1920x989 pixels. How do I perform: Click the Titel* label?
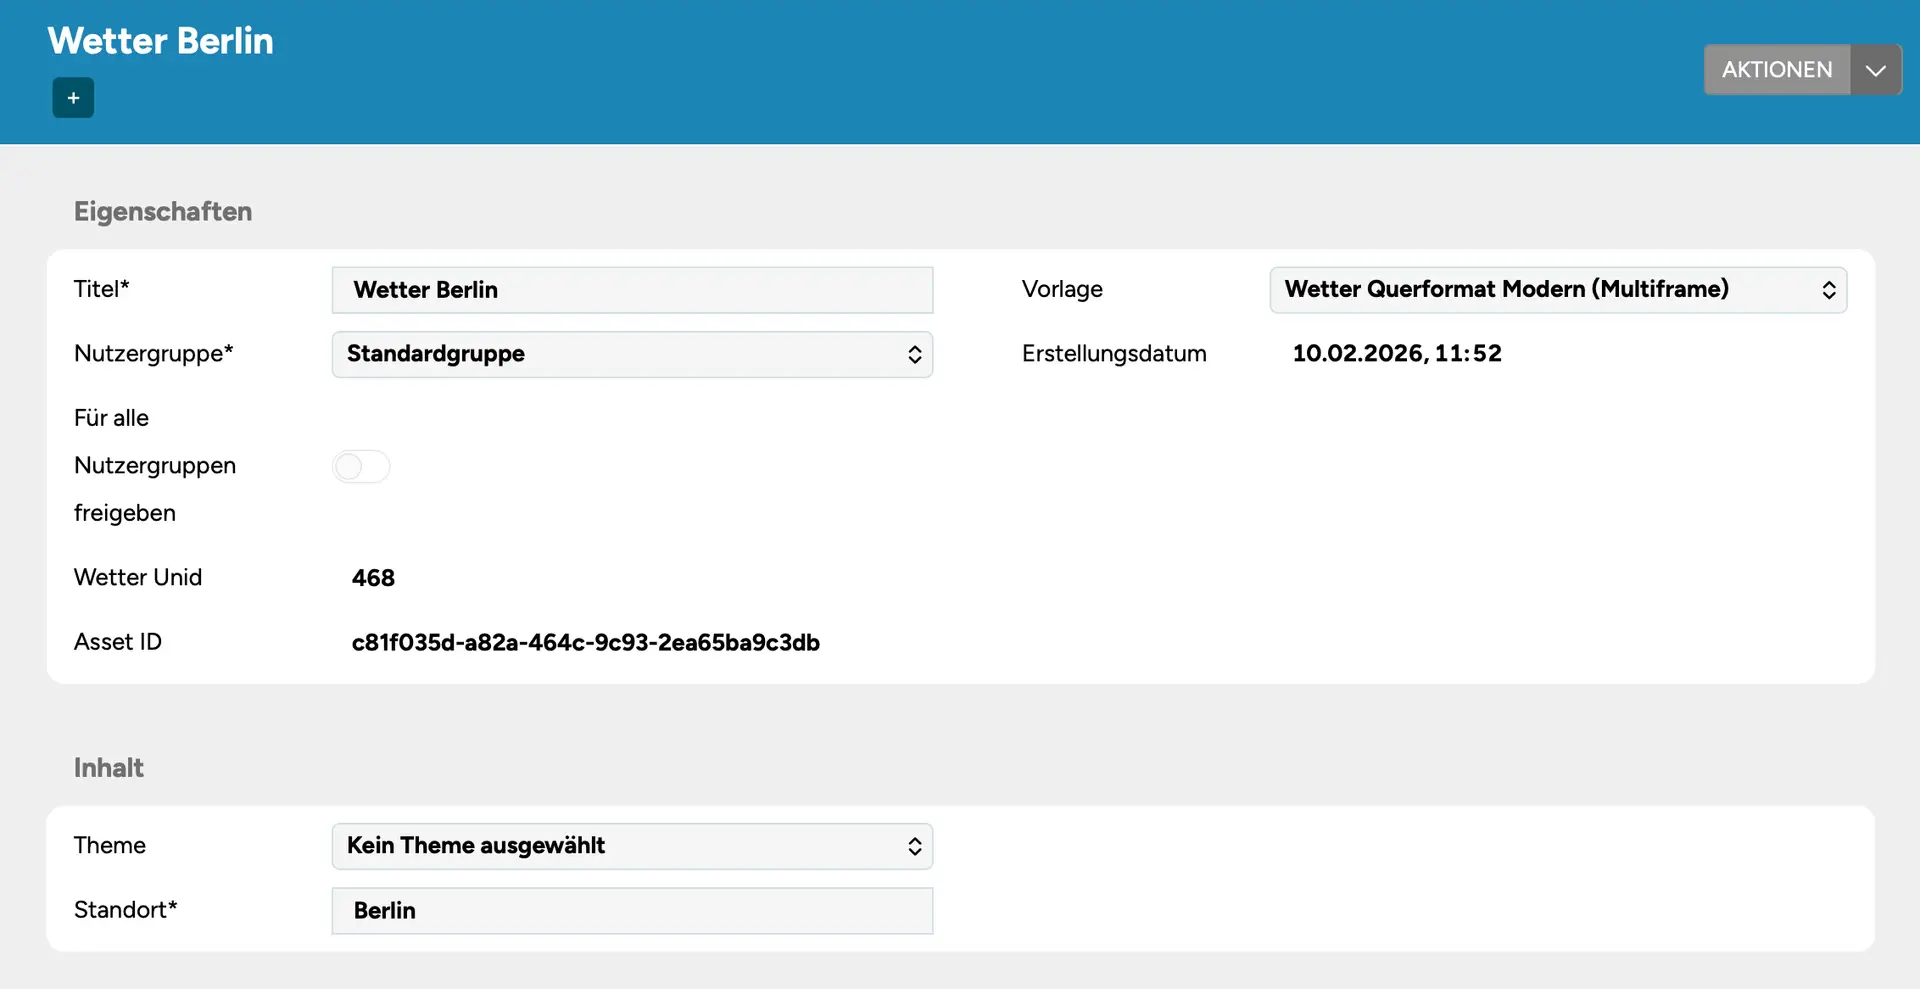(x=102, y=289)
